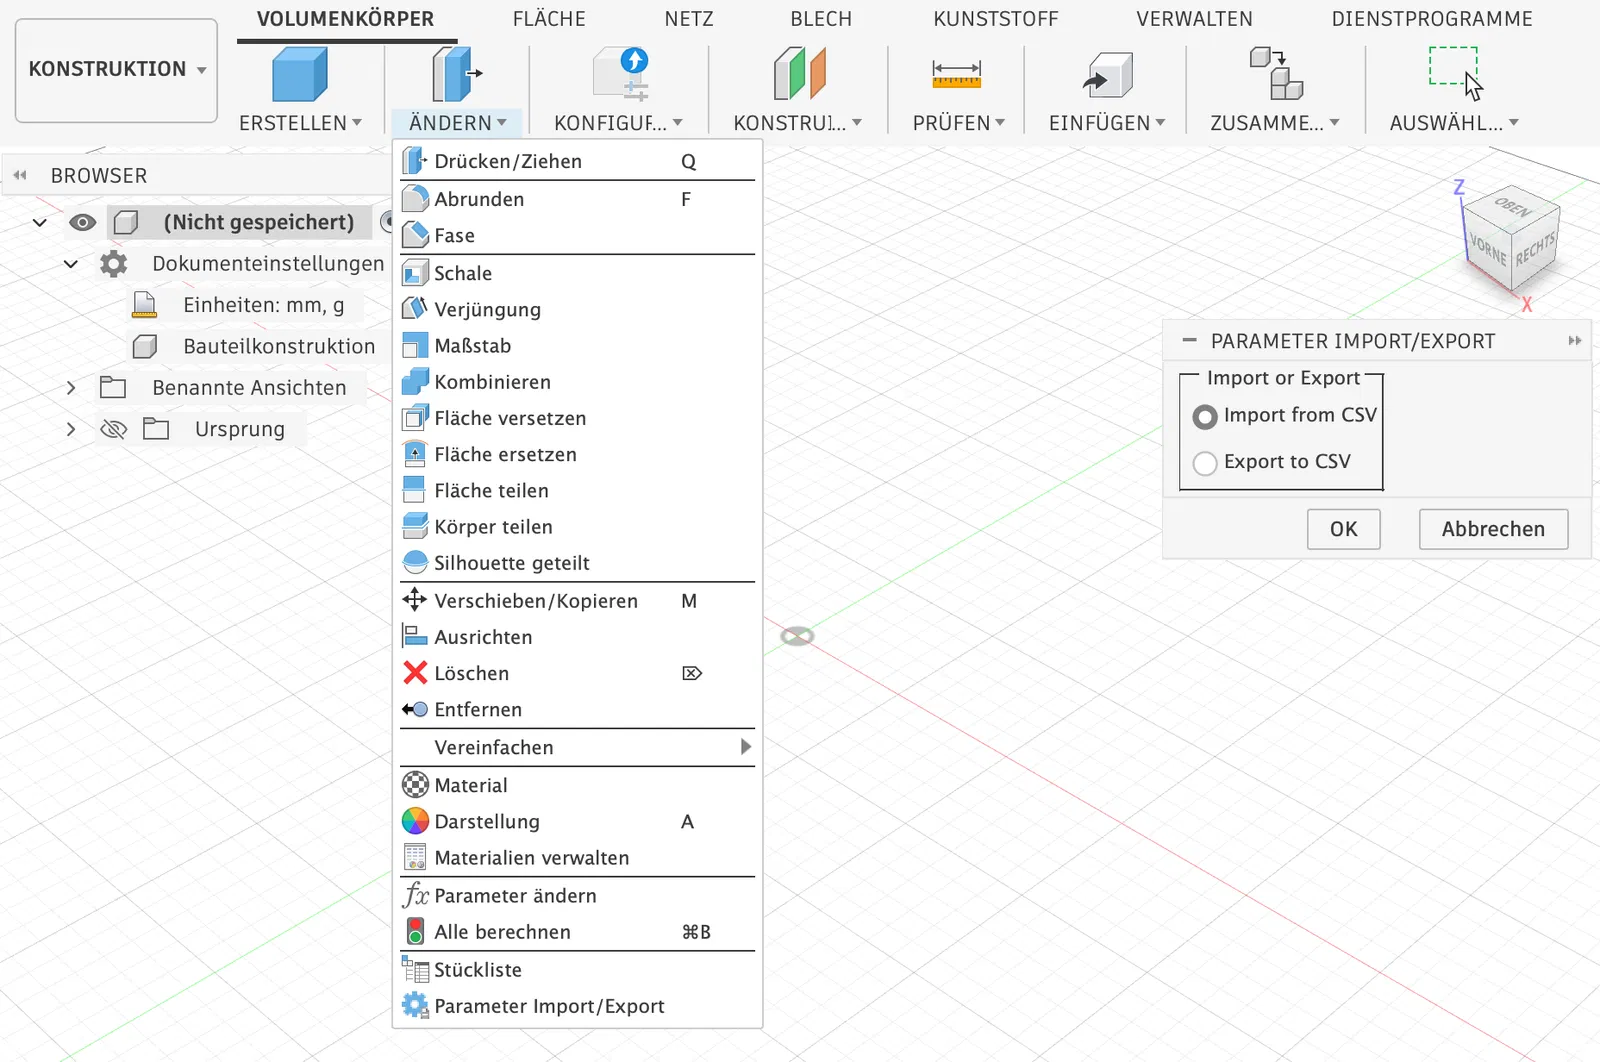Viewport: 1600px width, 1062px height.
Task: Click the Konstruieren plane toolbar icon
Action: (799, 74)
